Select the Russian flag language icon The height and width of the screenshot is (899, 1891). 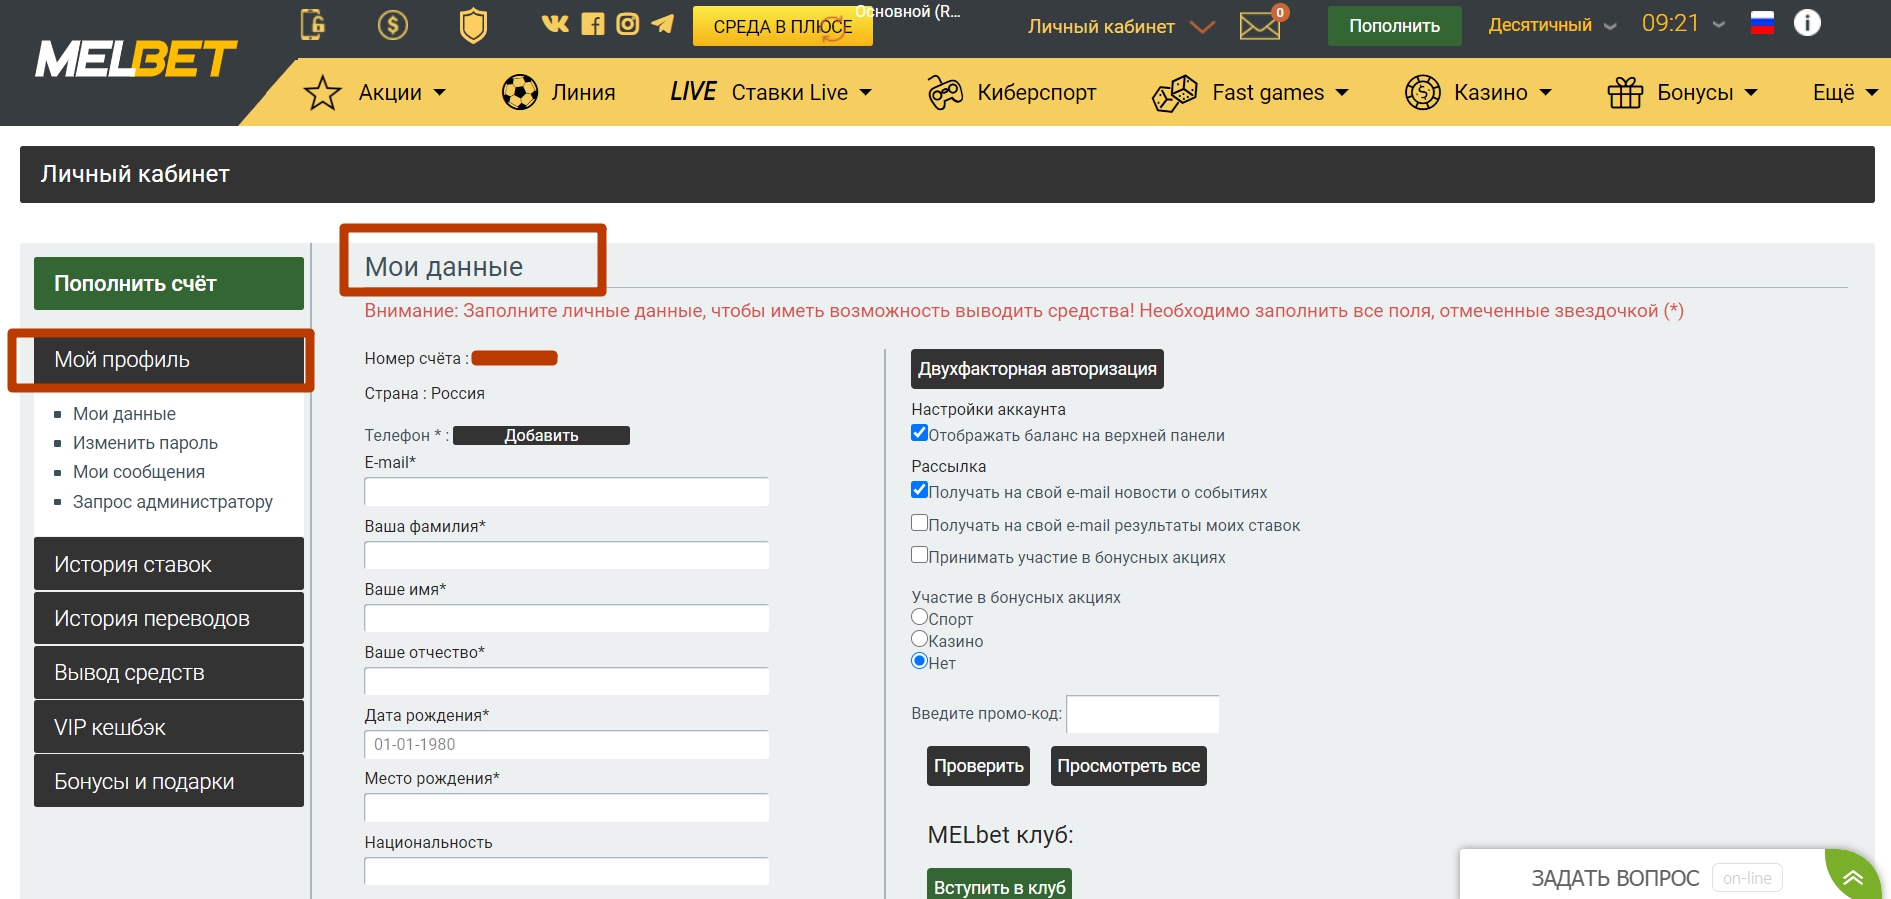(x=1762, y=22)
